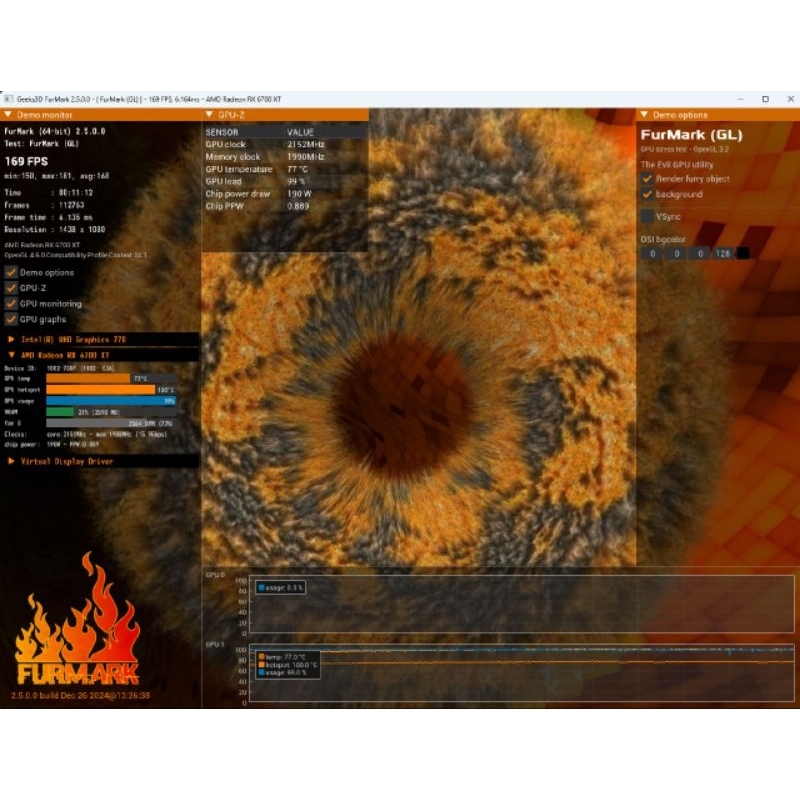Click the Device ID line
Image resolution: width=800 pixels, height=800 pixels.
tap(59, 368)
